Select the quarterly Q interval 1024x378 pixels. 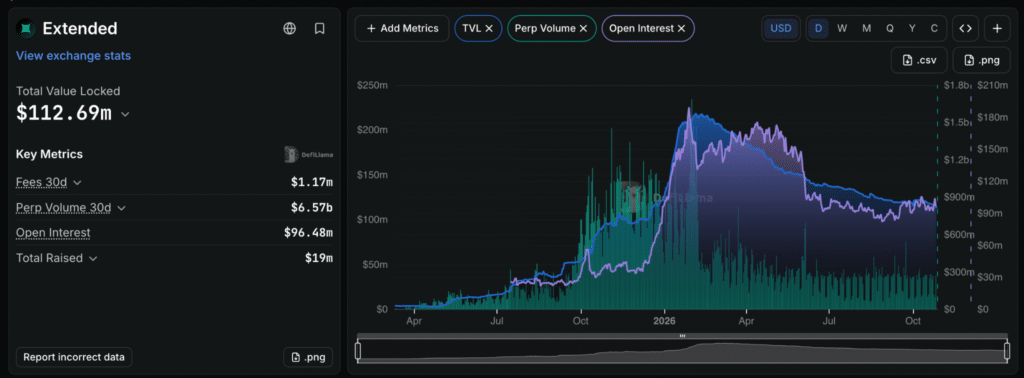pyautogui.click(x=889, y=29)
